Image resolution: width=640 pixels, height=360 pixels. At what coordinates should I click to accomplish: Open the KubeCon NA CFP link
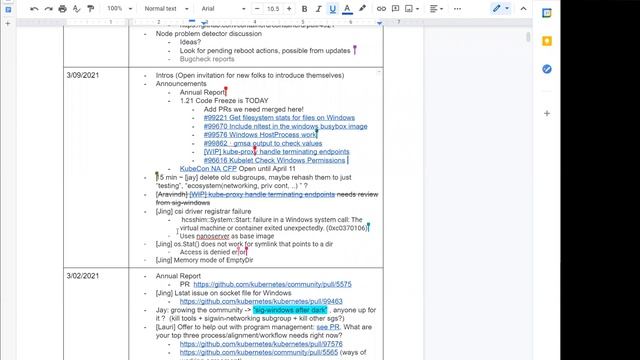[x=208, y=169]
